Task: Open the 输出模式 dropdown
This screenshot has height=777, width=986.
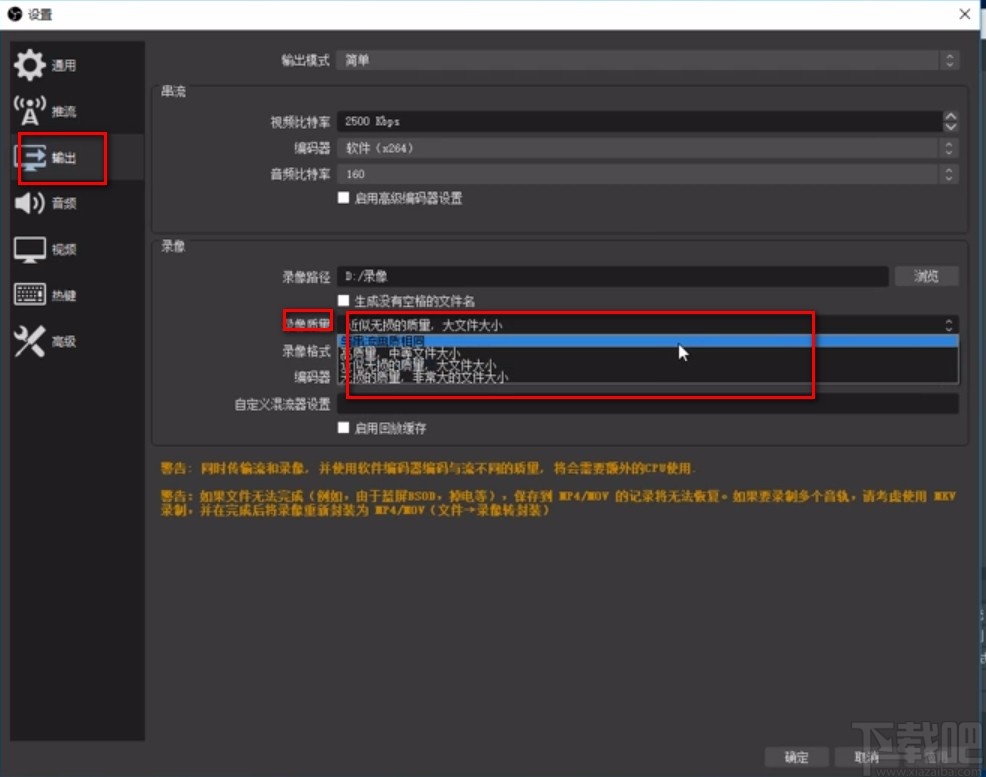Action: [x=645, y=60]
